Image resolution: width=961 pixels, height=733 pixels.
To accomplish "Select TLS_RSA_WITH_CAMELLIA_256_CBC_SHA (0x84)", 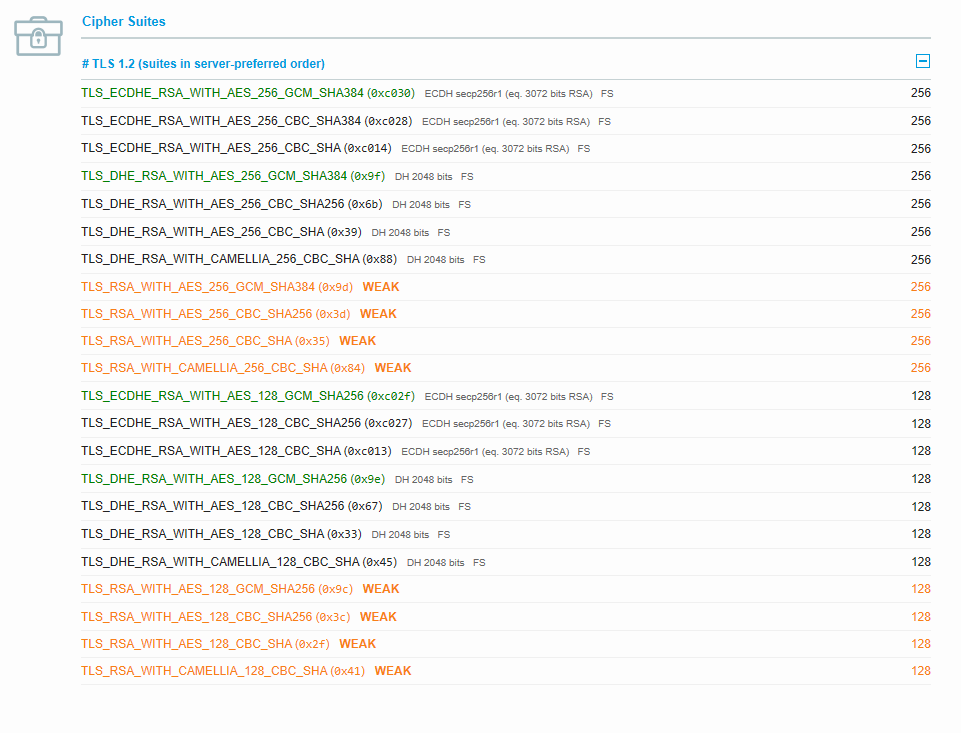I will pos(223,368).
